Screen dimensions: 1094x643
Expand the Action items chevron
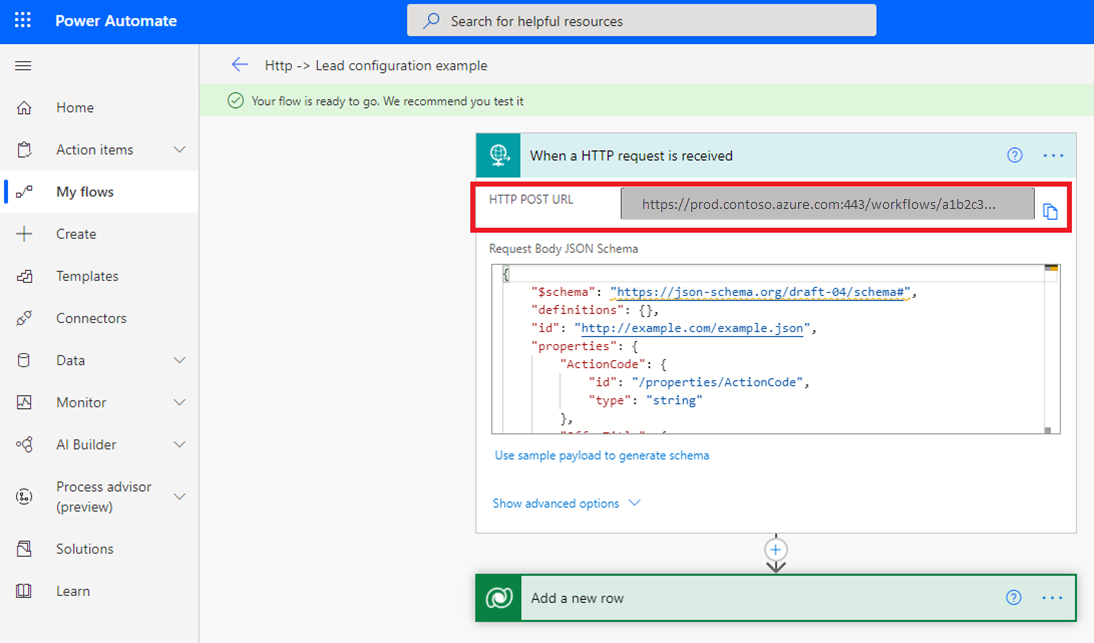click(179, 149)
